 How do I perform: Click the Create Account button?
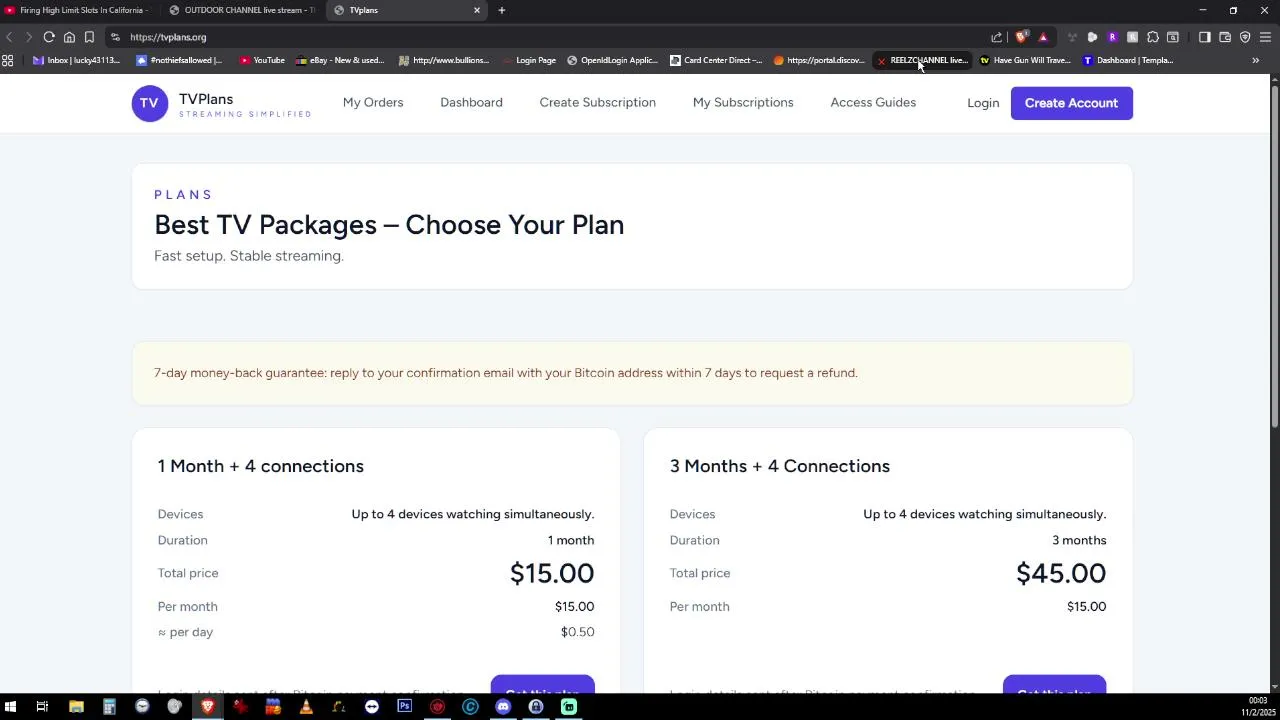[x=1071, y=103]
